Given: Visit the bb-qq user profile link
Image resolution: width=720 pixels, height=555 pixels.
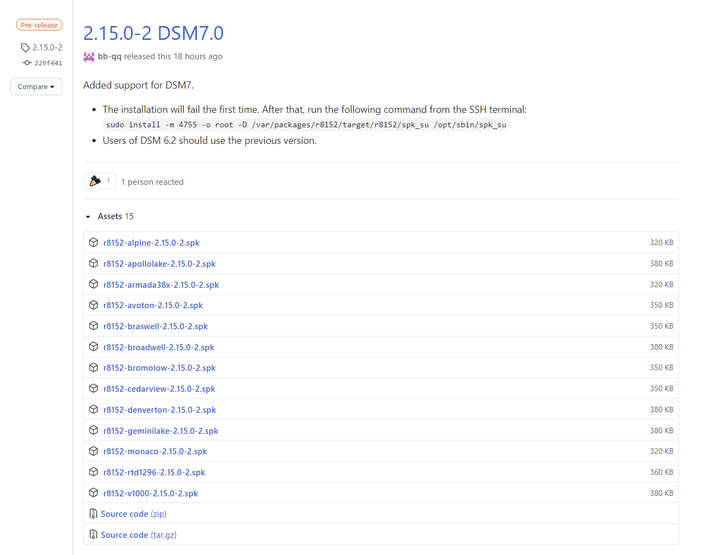Looking at the screenshot, I should (109, 56).
